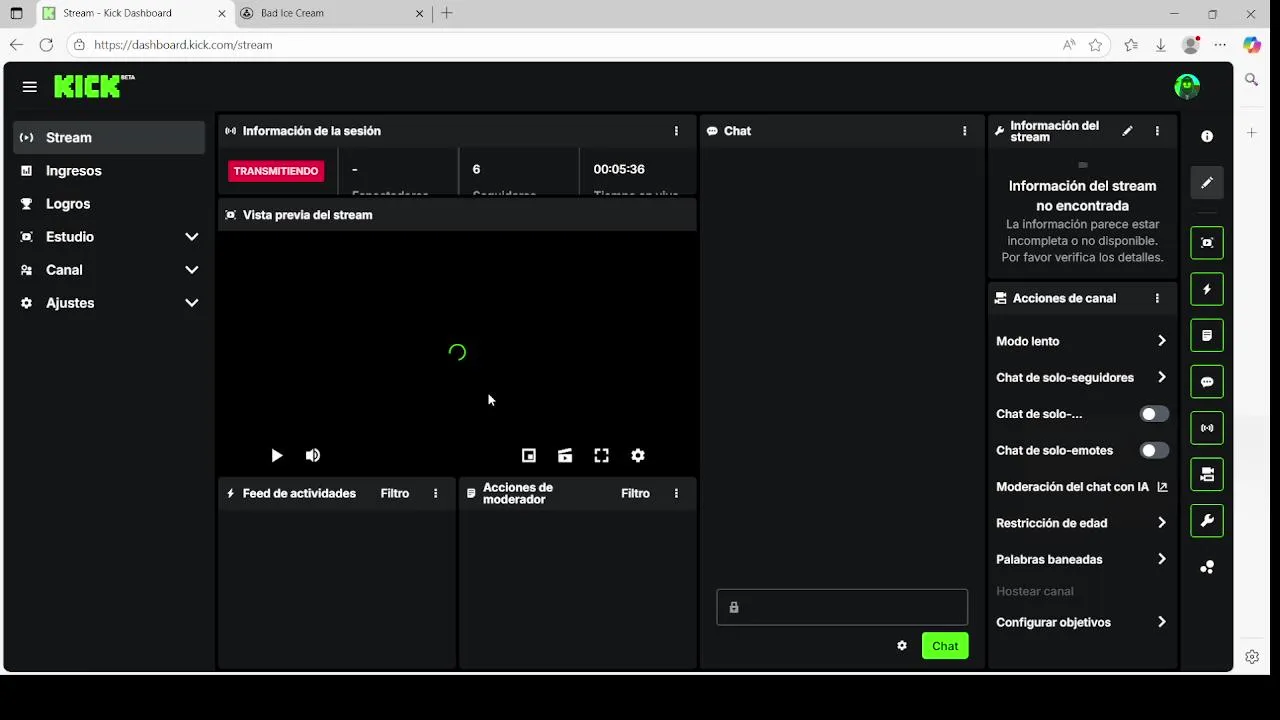
Task: Enable picture-in-picture on stream preview
Action: pos(529,456)
